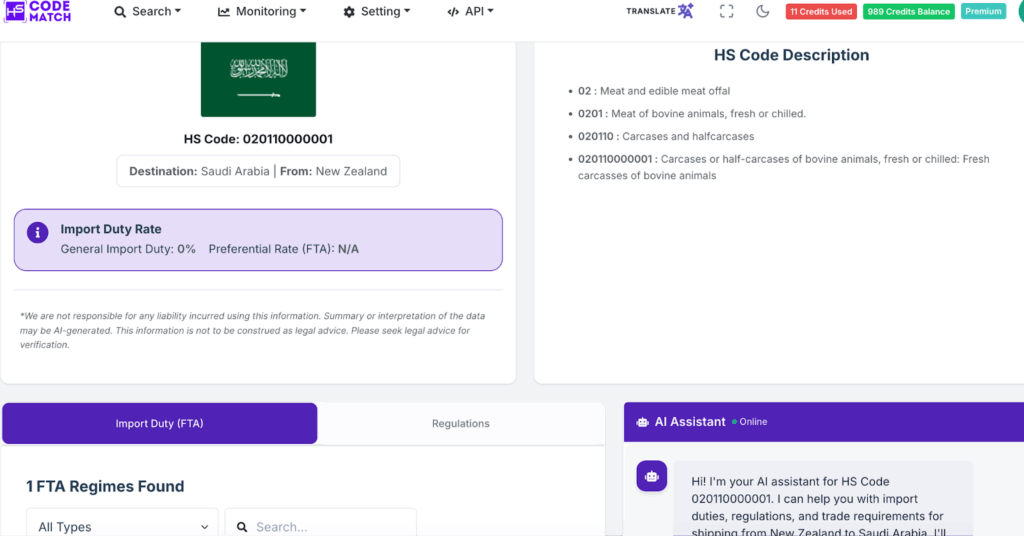Expand the Monitoring menu
The height and width of the screenshot is (536, 1024).
(262, 12)
